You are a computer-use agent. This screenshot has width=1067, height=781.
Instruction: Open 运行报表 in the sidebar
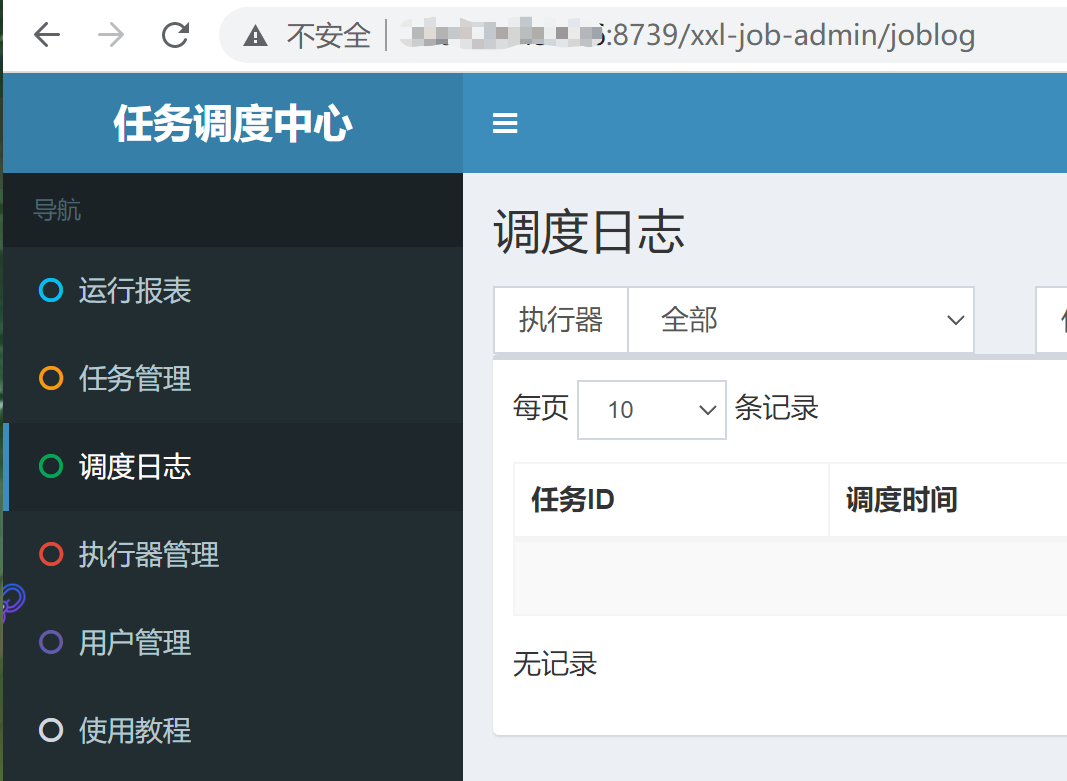click(x=135, y=291)
